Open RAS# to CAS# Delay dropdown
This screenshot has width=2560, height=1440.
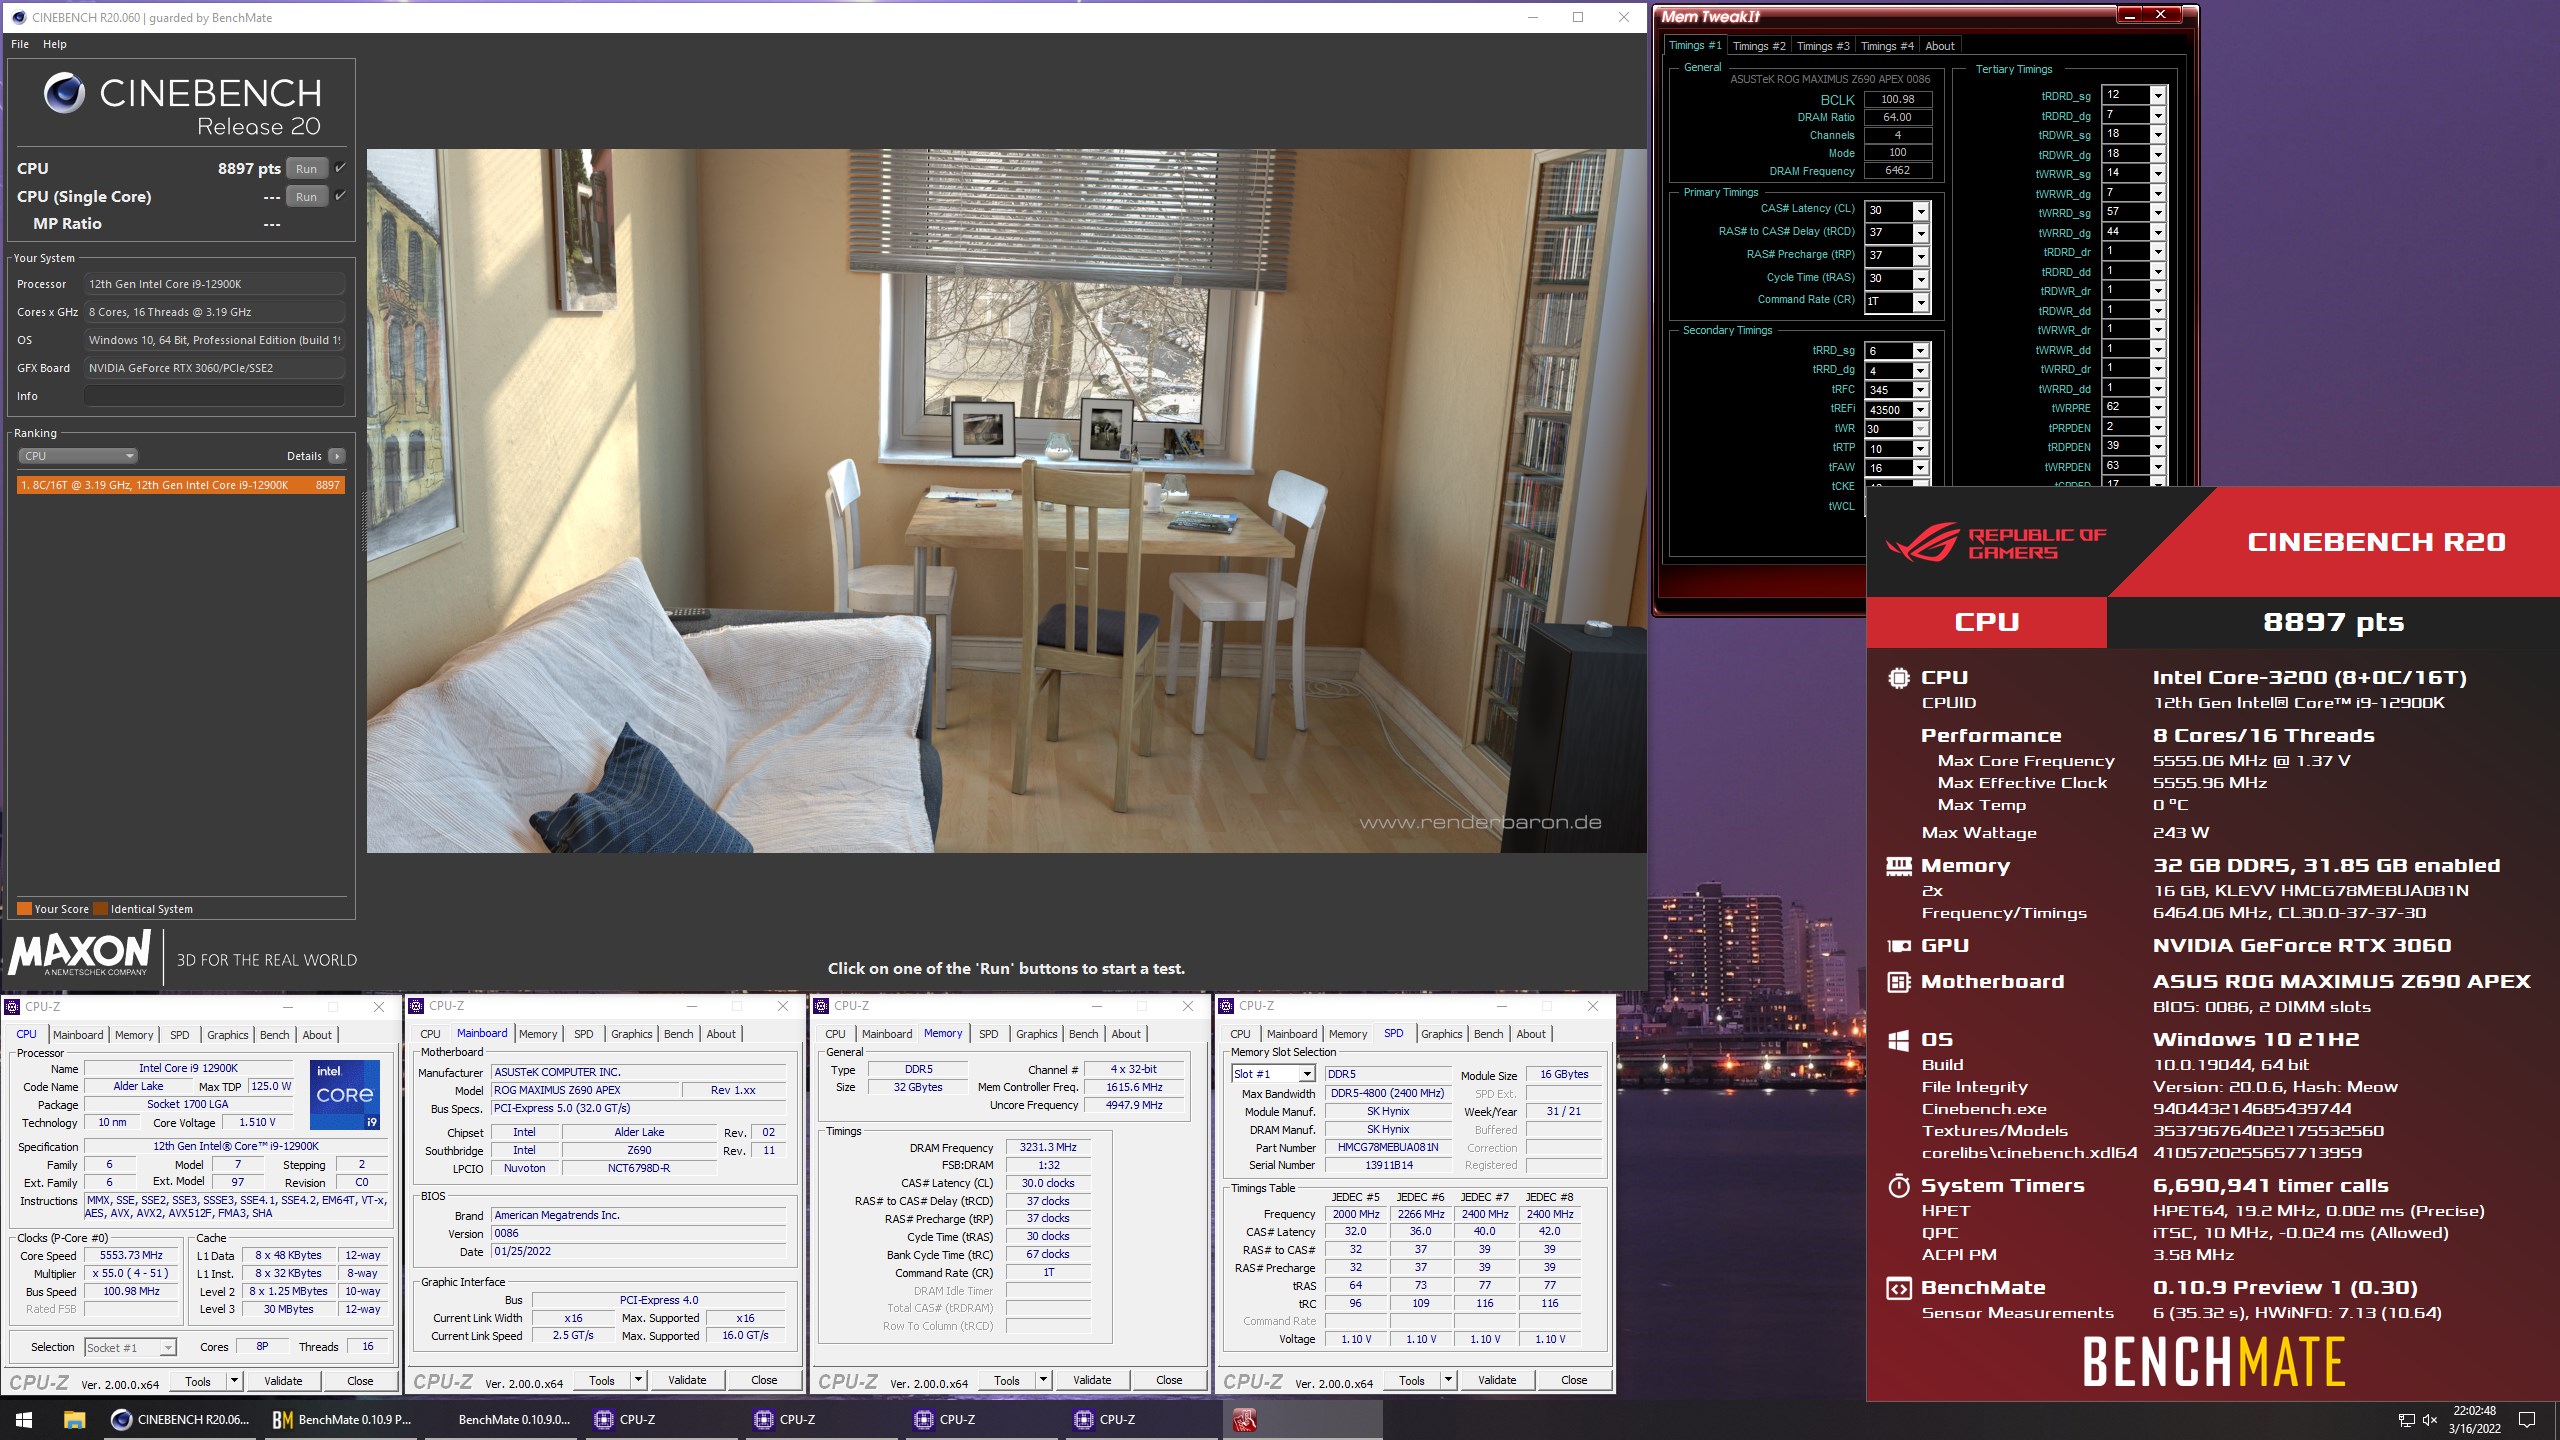tap(1920, 233)
